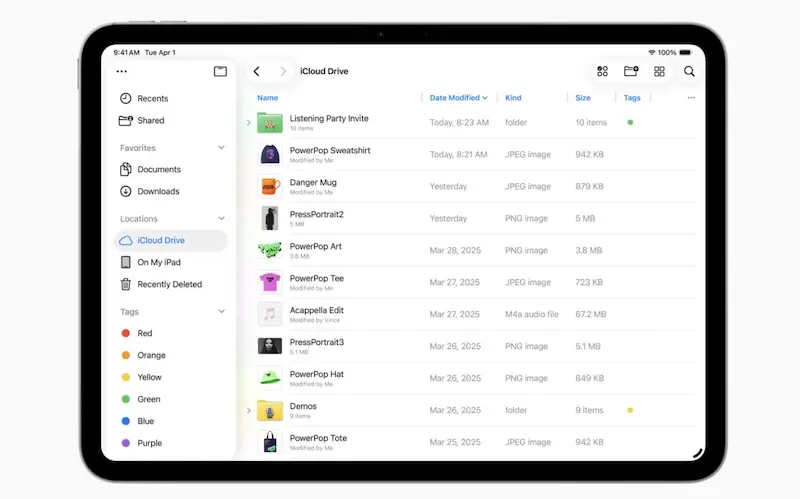The width and height of the screenshot is (800, 499).
Task: Open the view options grouping icon
Action: (603, 71)
